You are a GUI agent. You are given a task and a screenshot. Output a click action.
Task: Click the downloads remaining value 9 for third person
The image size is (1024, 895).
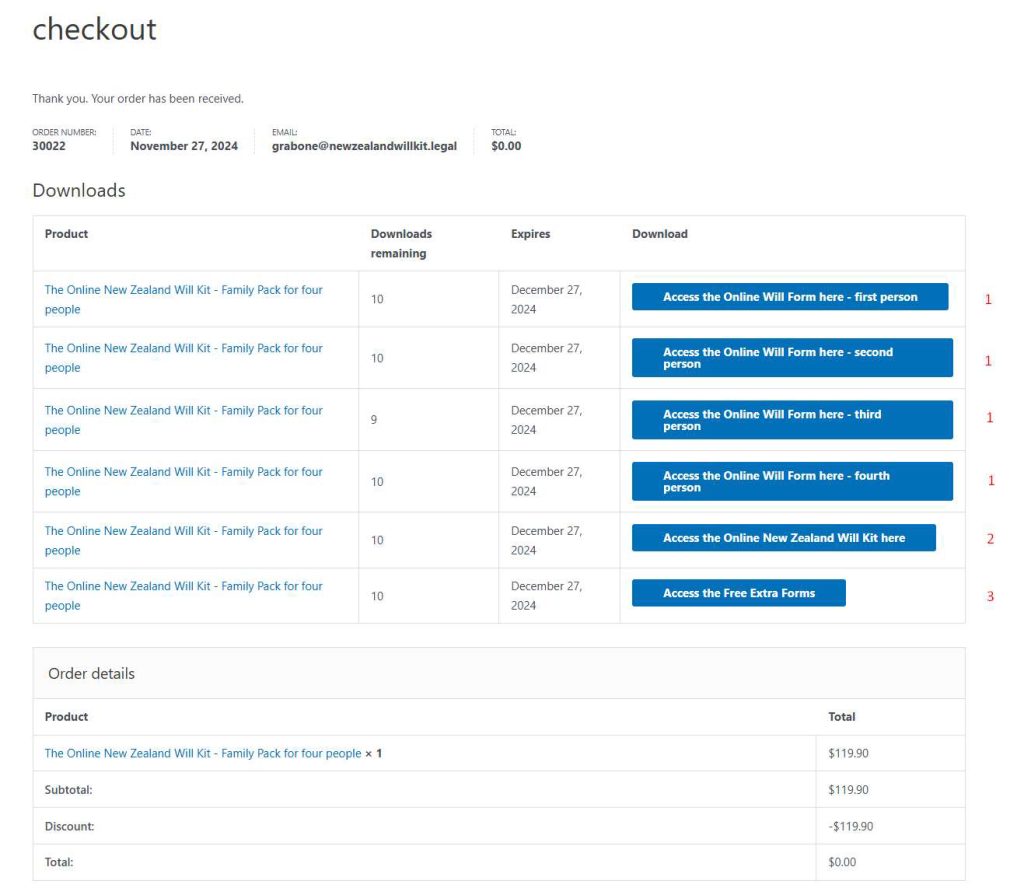tap(374, 420)
